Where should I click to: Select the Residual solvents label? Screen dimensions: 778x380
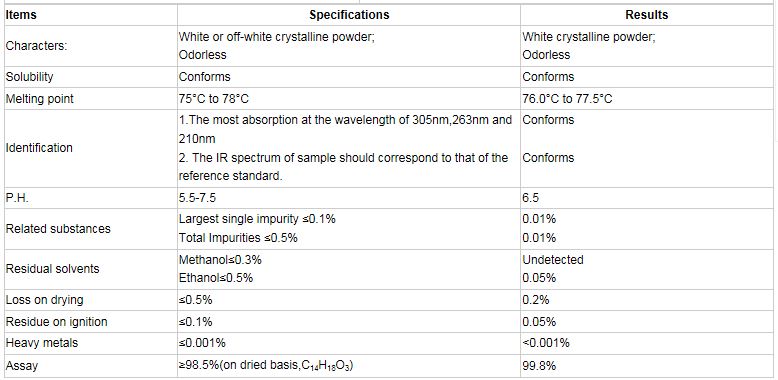click(x=52, y=269)
